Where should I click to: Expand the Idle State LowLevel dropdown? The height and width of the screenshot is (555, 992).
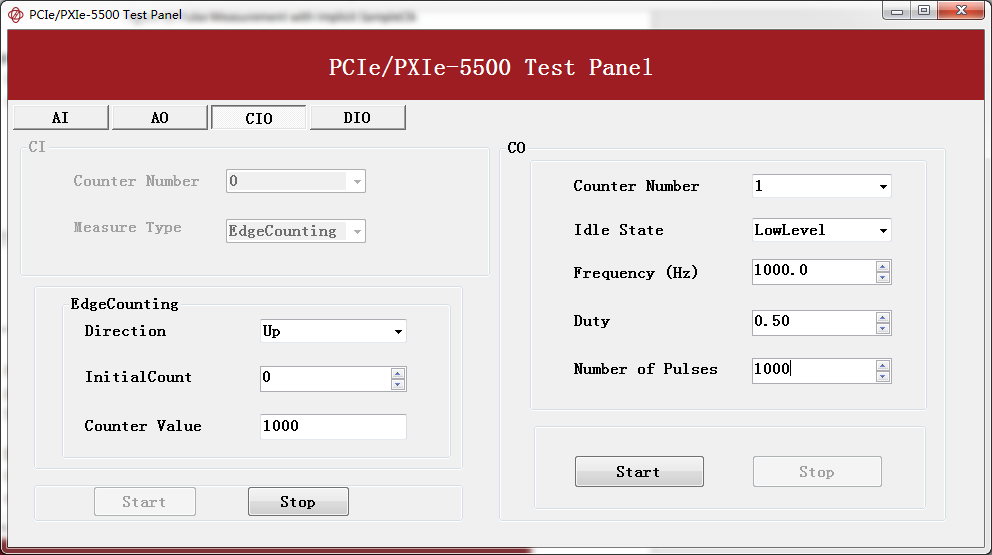point(821,230)
